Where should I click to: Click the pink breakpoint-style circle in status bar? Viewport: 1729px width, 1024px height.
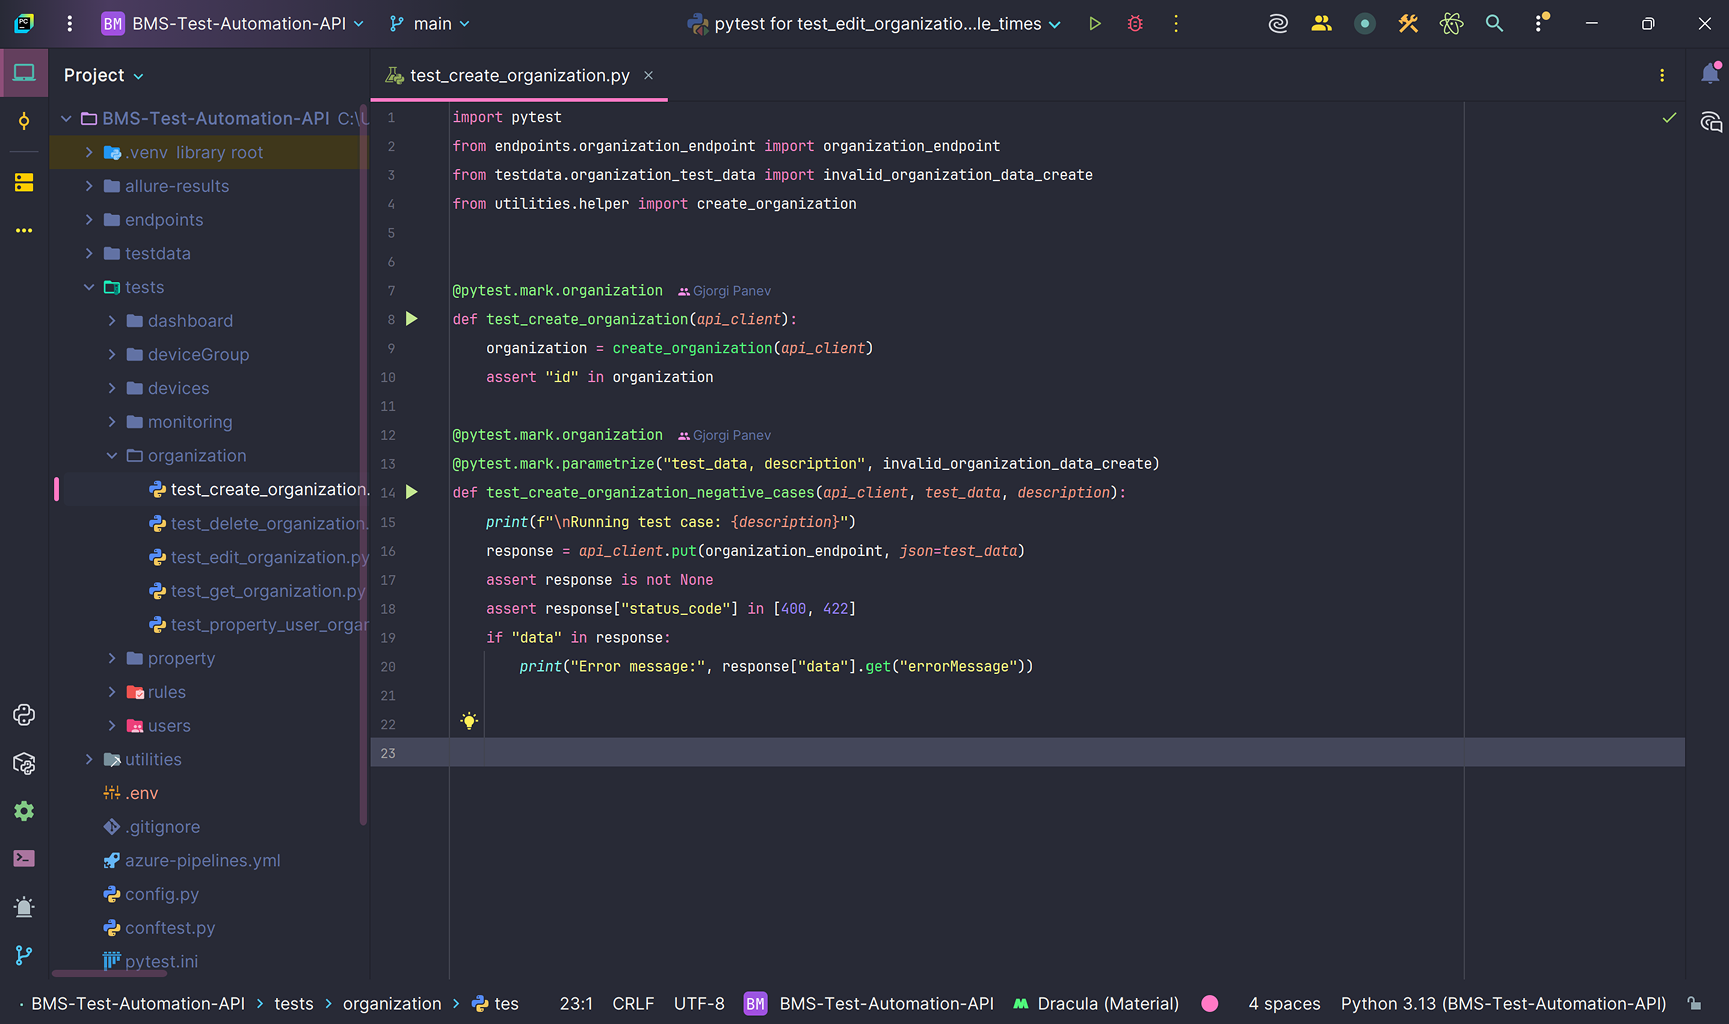tap(1210, 1003)
